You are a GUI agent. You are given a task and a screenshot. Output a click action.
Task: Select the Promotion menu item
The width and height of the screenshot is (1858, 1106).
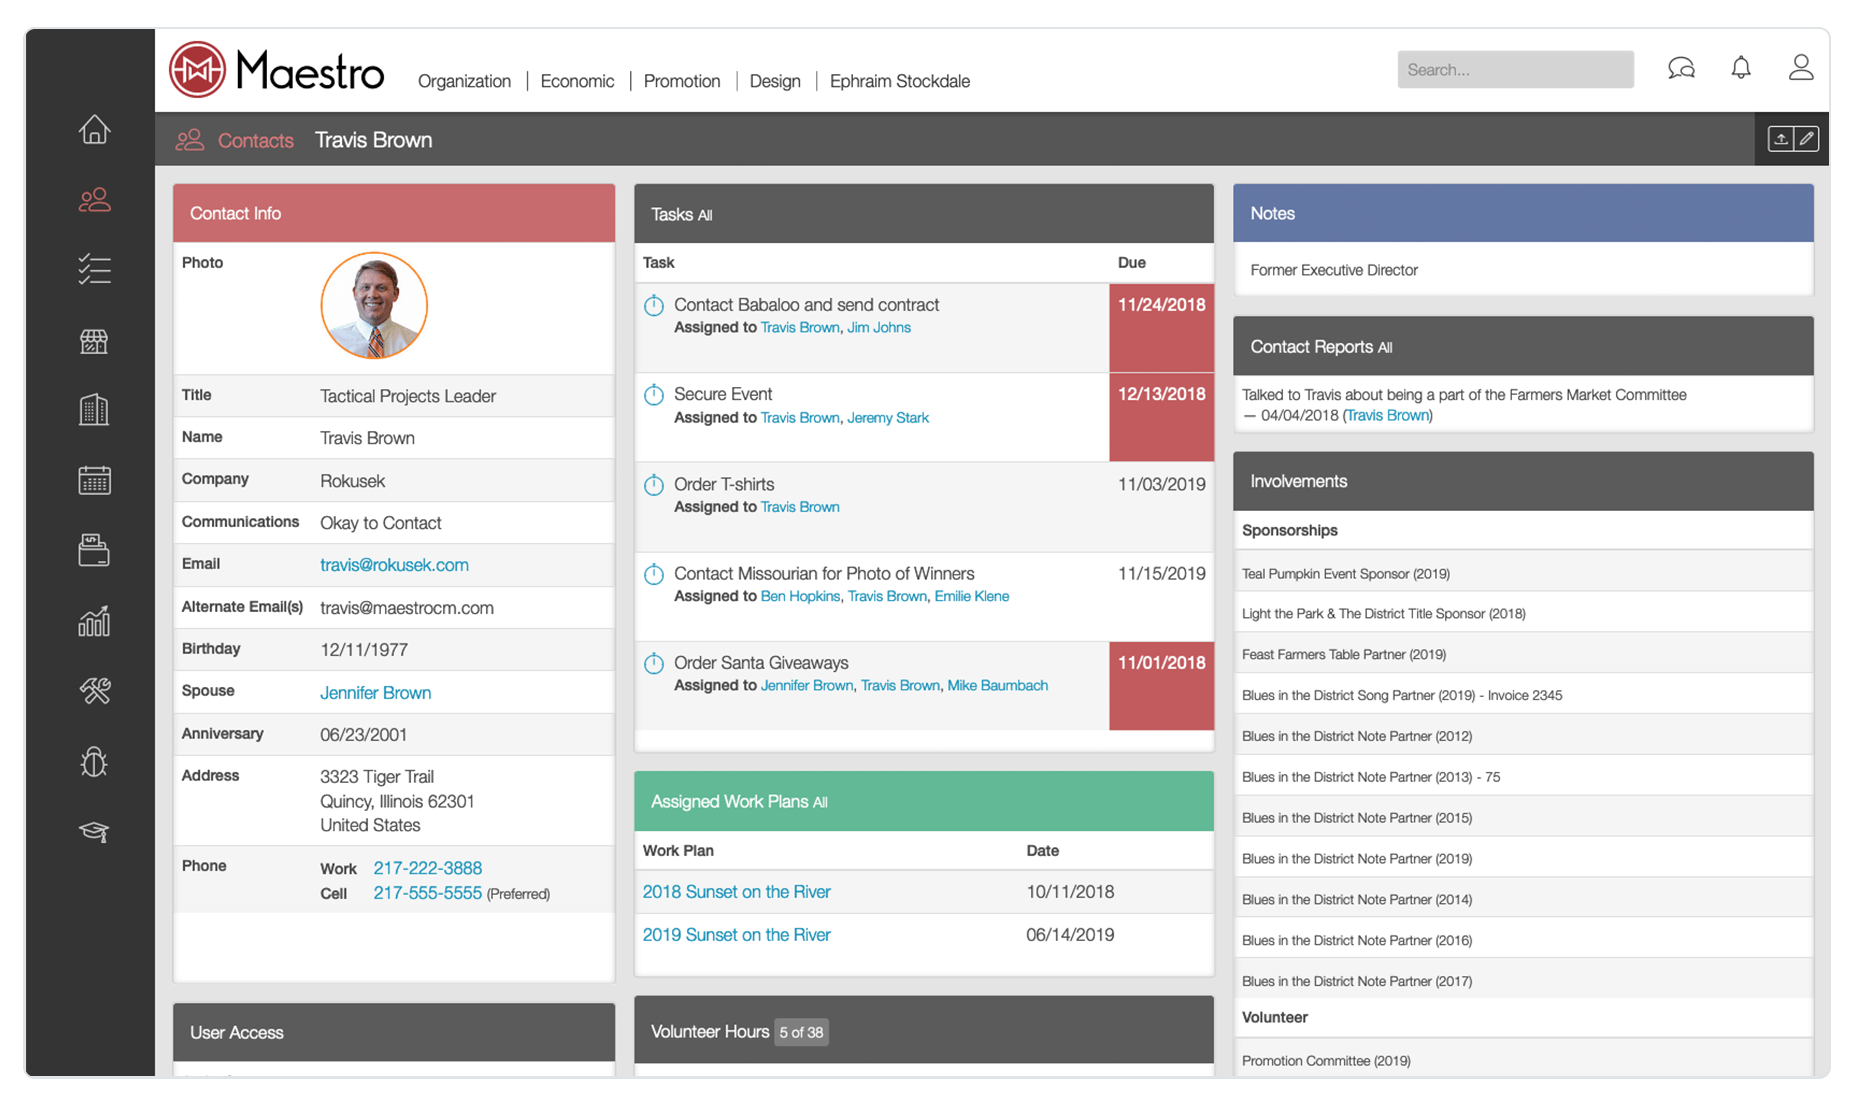click(x=682, y=81)
